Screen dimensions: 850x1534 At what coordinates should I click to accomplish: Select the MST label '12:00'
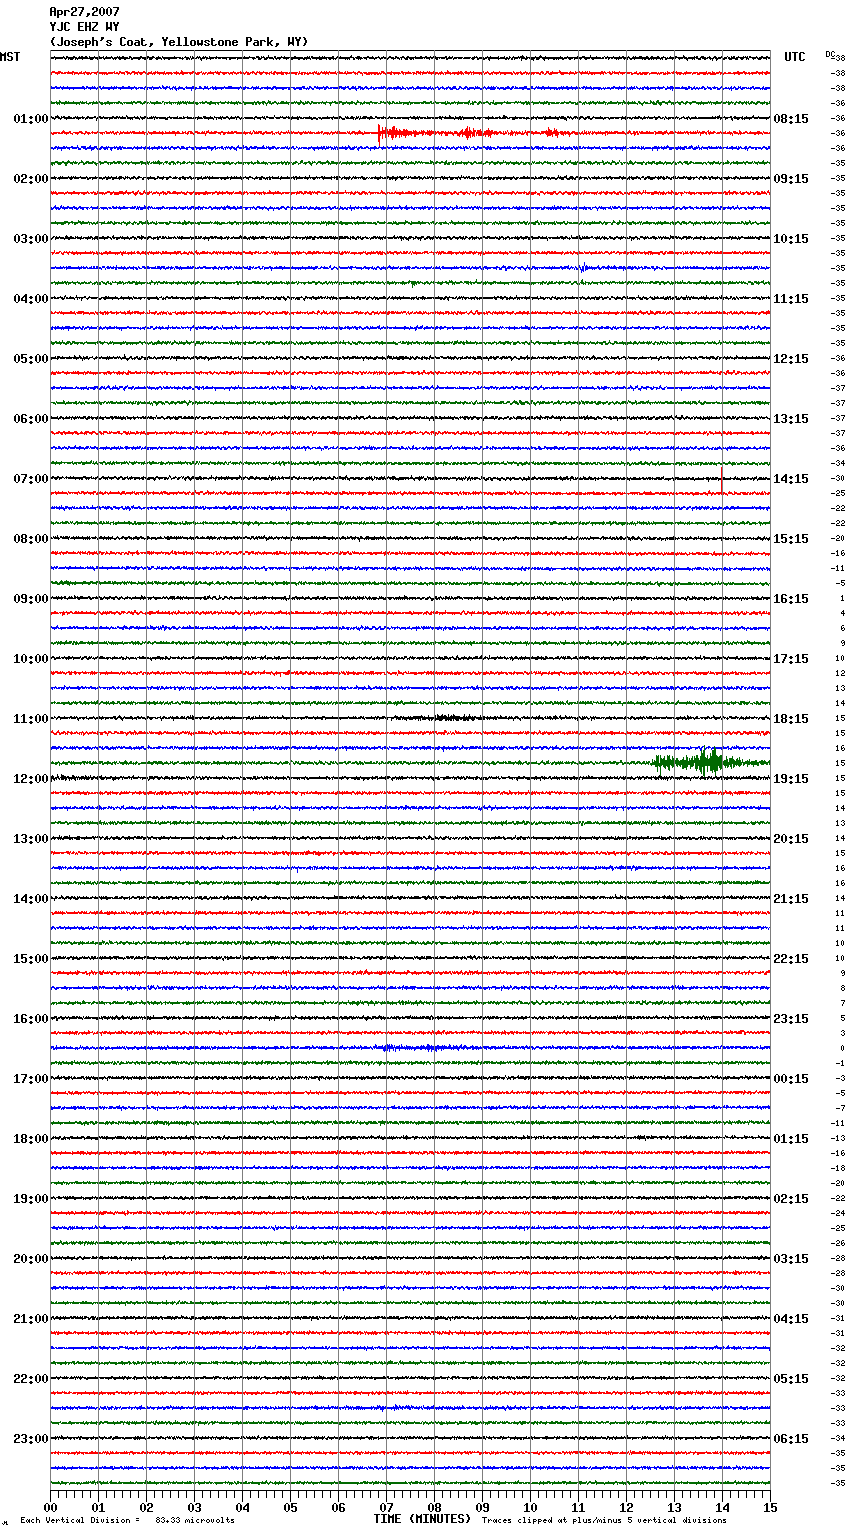tap(31, 779)
